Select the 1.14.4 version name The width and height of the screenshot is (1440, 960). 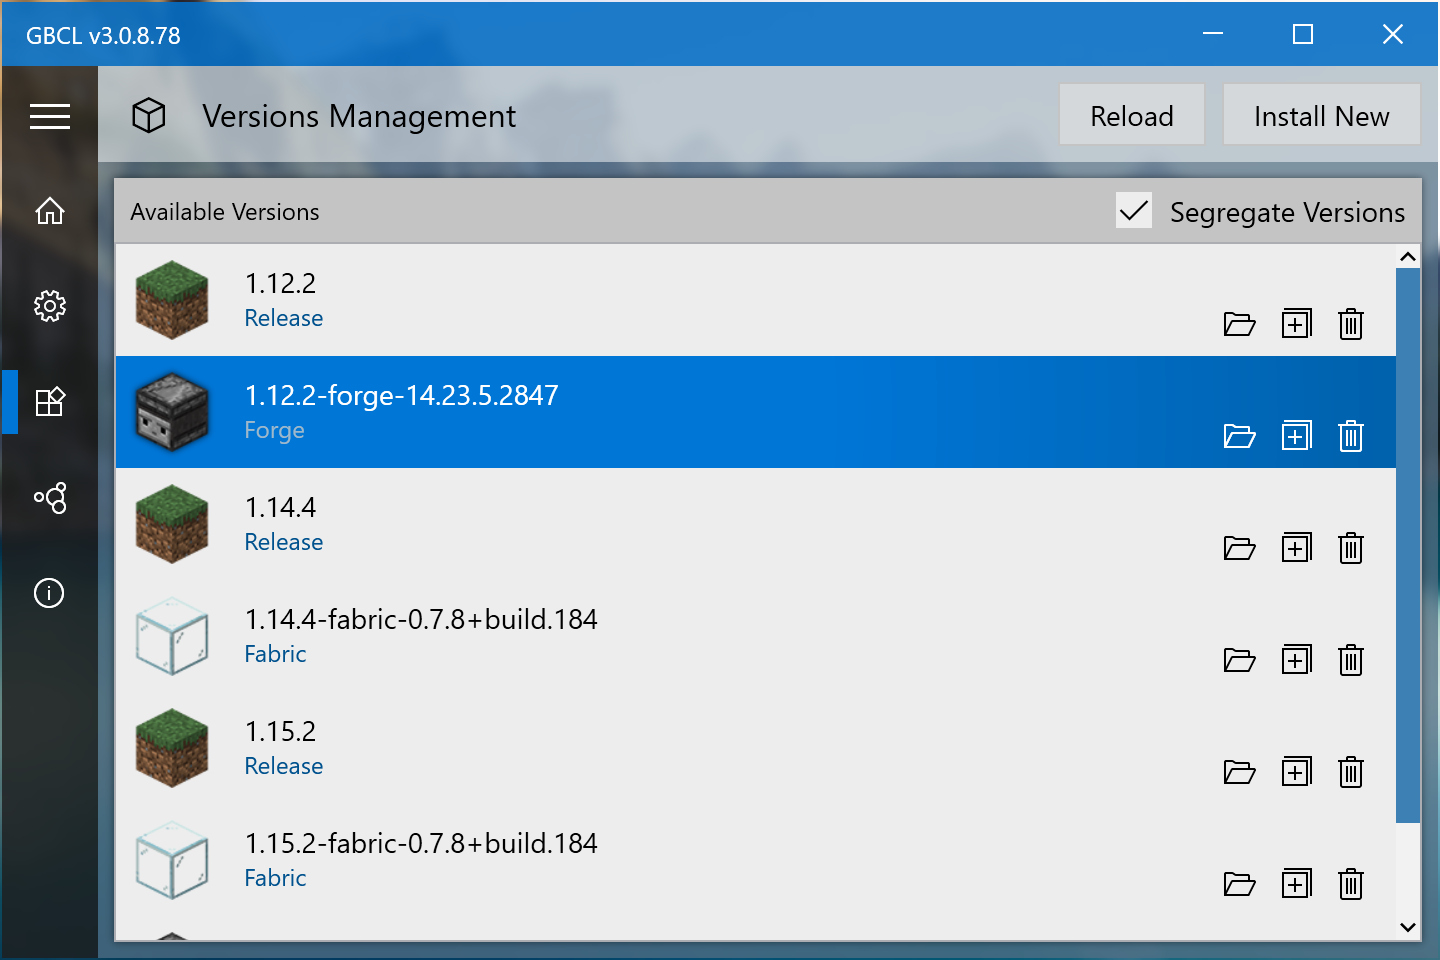coord(281,507)
